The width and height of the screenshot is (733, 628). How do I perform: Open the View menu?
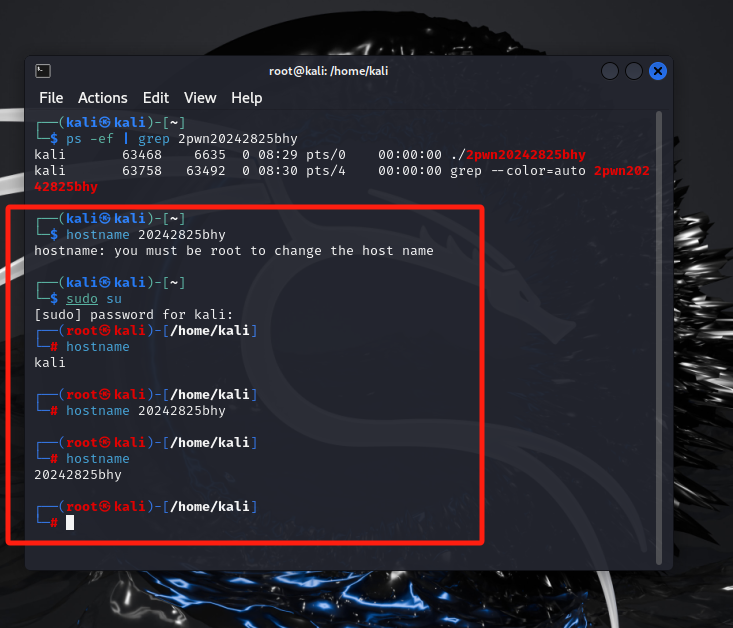pyautogui.click(x=200, y=98)
